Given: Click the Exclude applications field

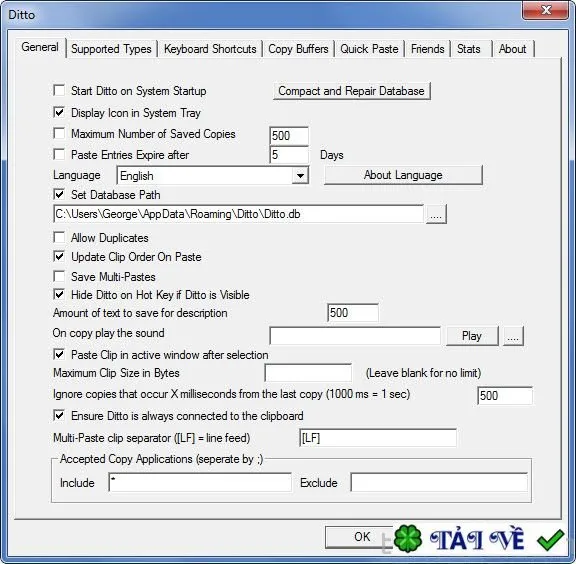Looking at the screenshot, I should (x=439, y=482).
